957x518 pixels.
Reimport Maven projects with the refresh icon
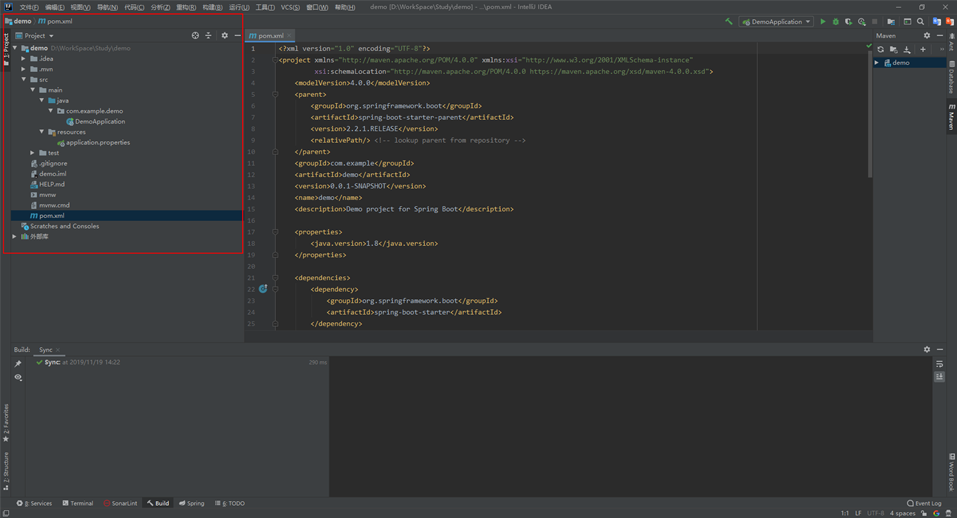tap(880, 49)
